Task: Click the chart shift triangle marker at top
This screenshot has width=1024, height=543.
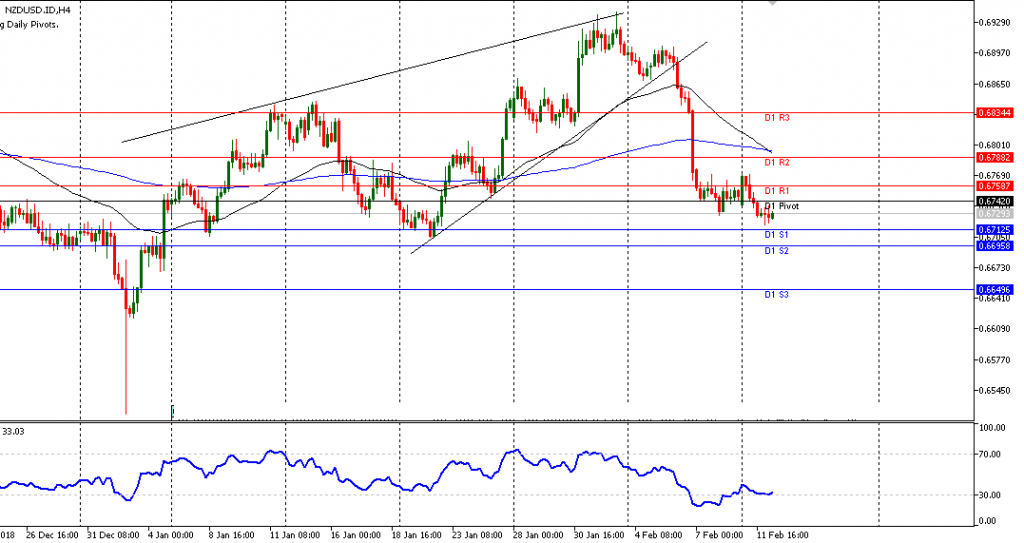Action: [x=772, y=4]
